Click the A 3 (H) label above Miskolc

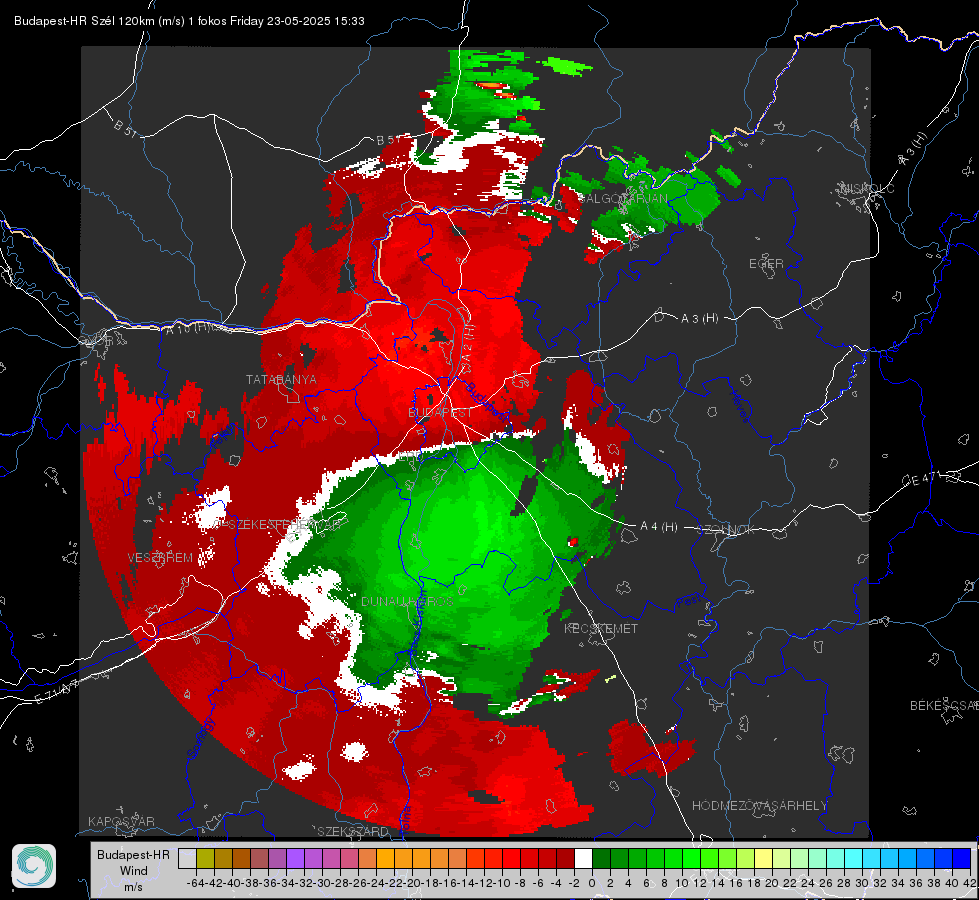(x=913, y=149)
